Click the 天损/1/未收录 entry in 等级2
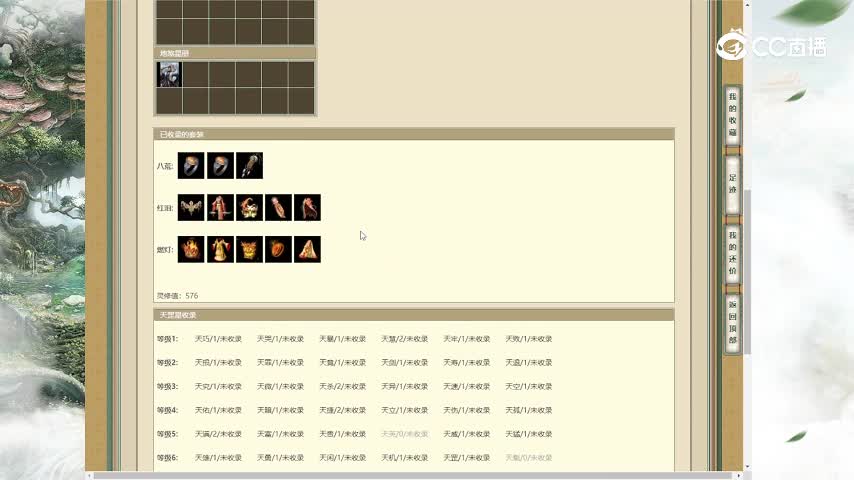 [218, 363]
